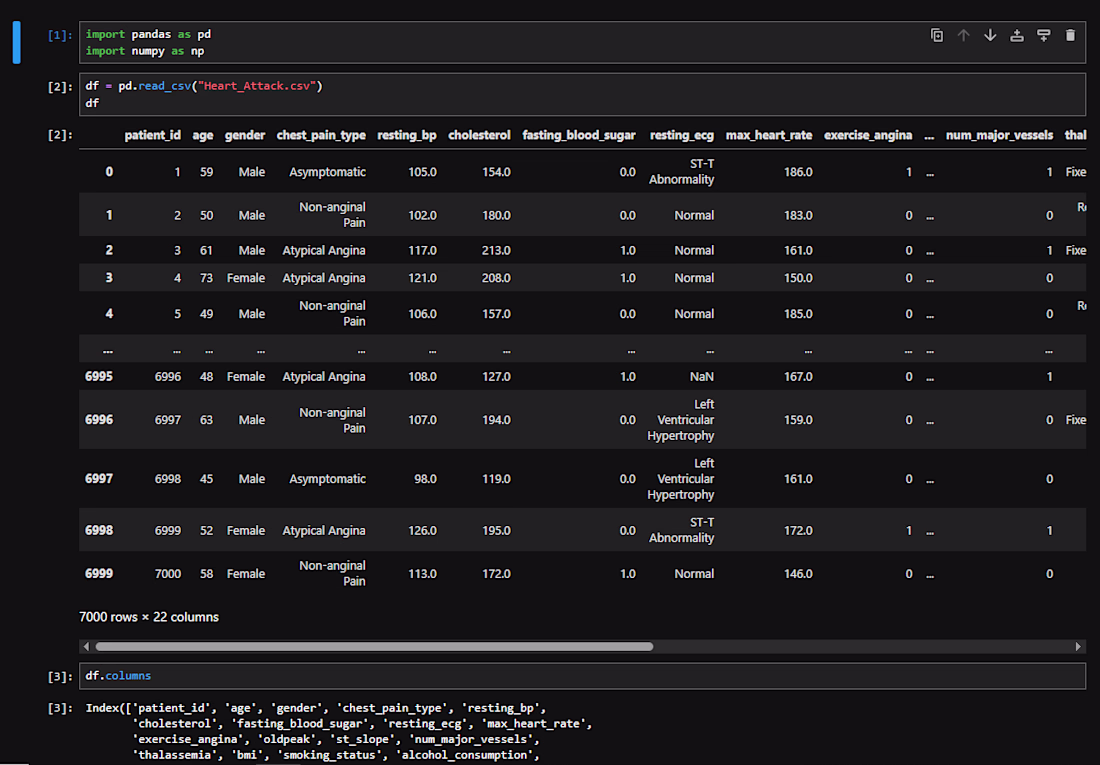Focus the df.columns code cell
Screen dimensions: 1100x765
pyautogui.click(x=582, y=676)
